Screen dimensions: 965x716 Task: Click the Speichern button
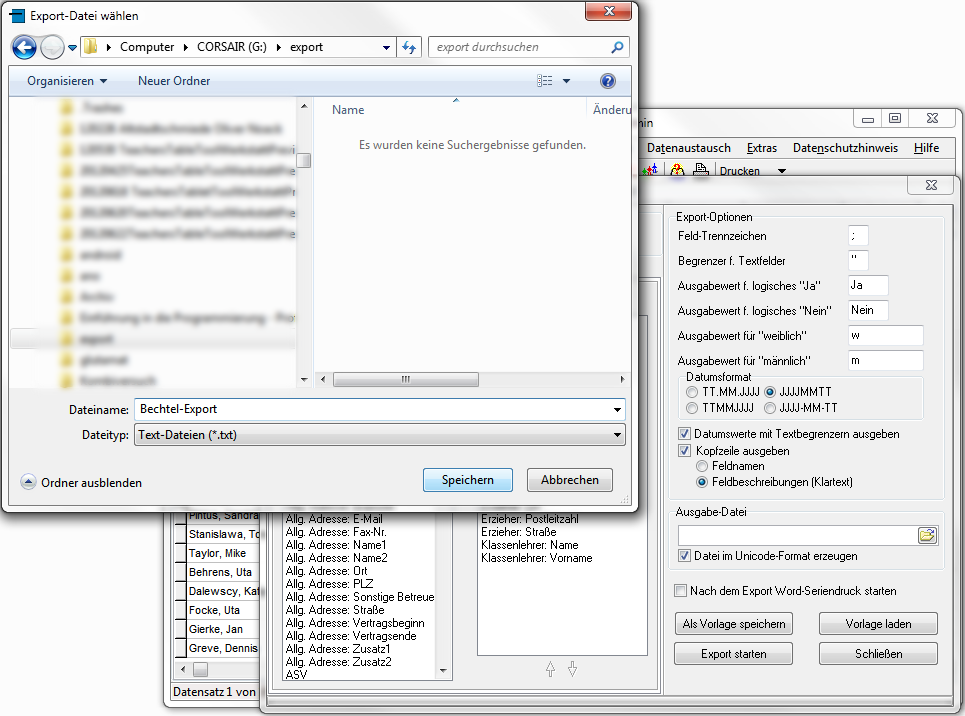point(468,480)
